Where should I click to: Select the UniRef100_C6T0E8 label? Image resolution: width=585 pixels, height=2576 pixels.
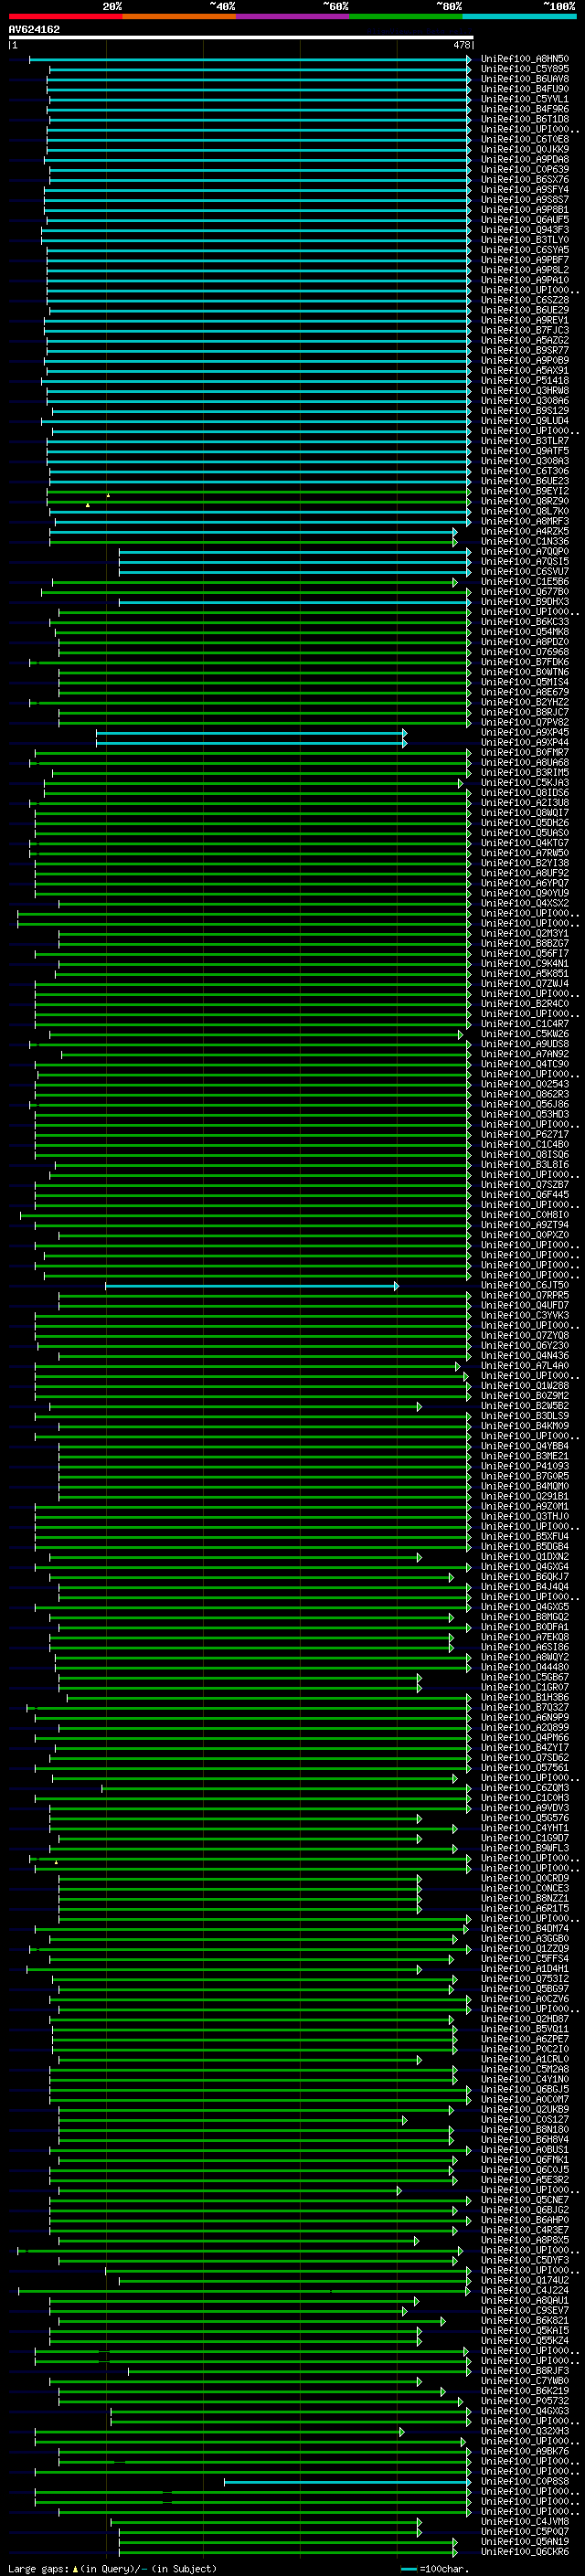pyautogui.click(x=525, y=140)
